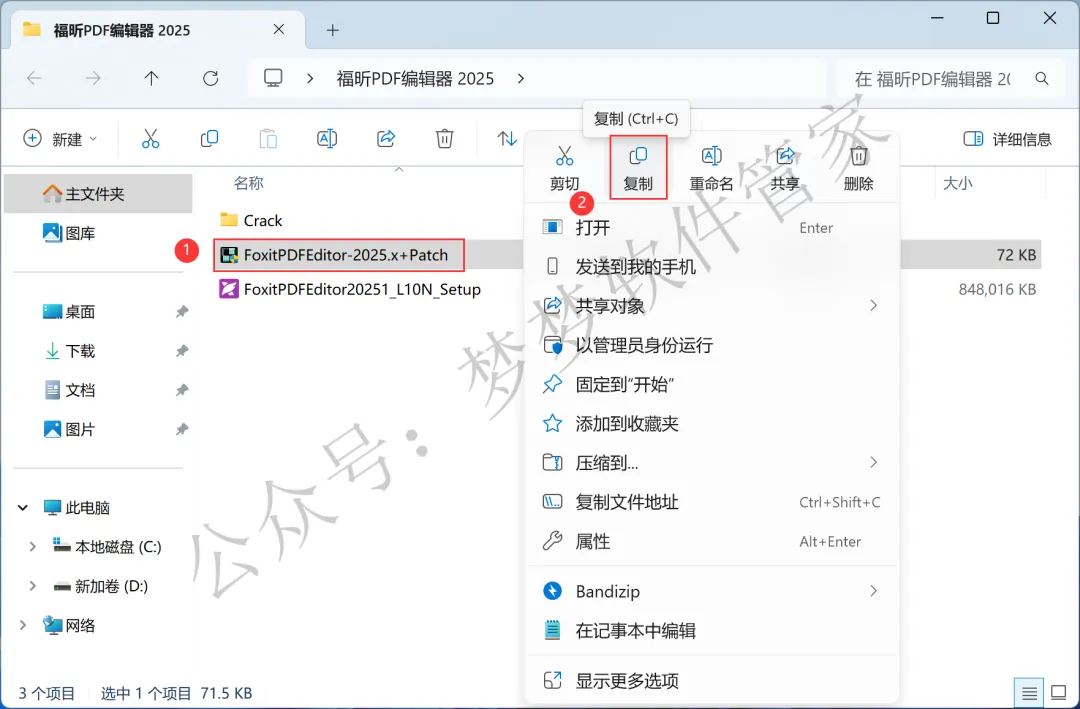Select 删除 in the context menu
Image resolution: width=1080 pixels, height=709 pixels.
click(858, 168)
